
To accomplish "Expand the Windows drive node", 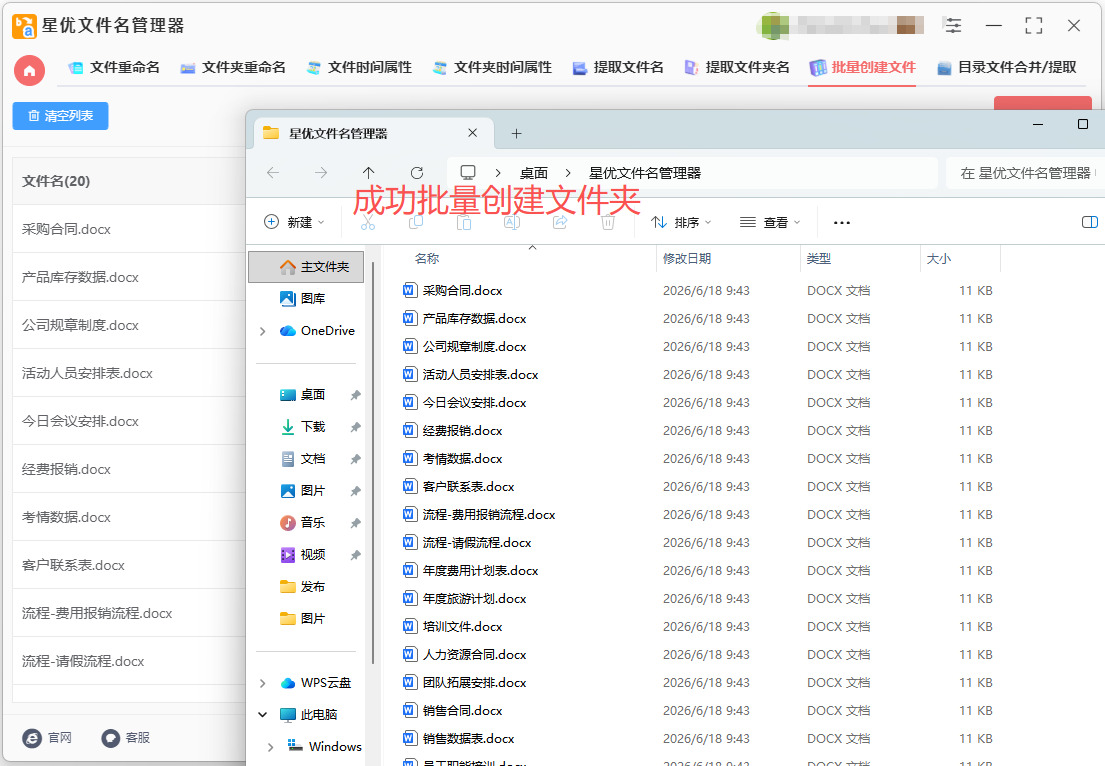I will 271,747.
